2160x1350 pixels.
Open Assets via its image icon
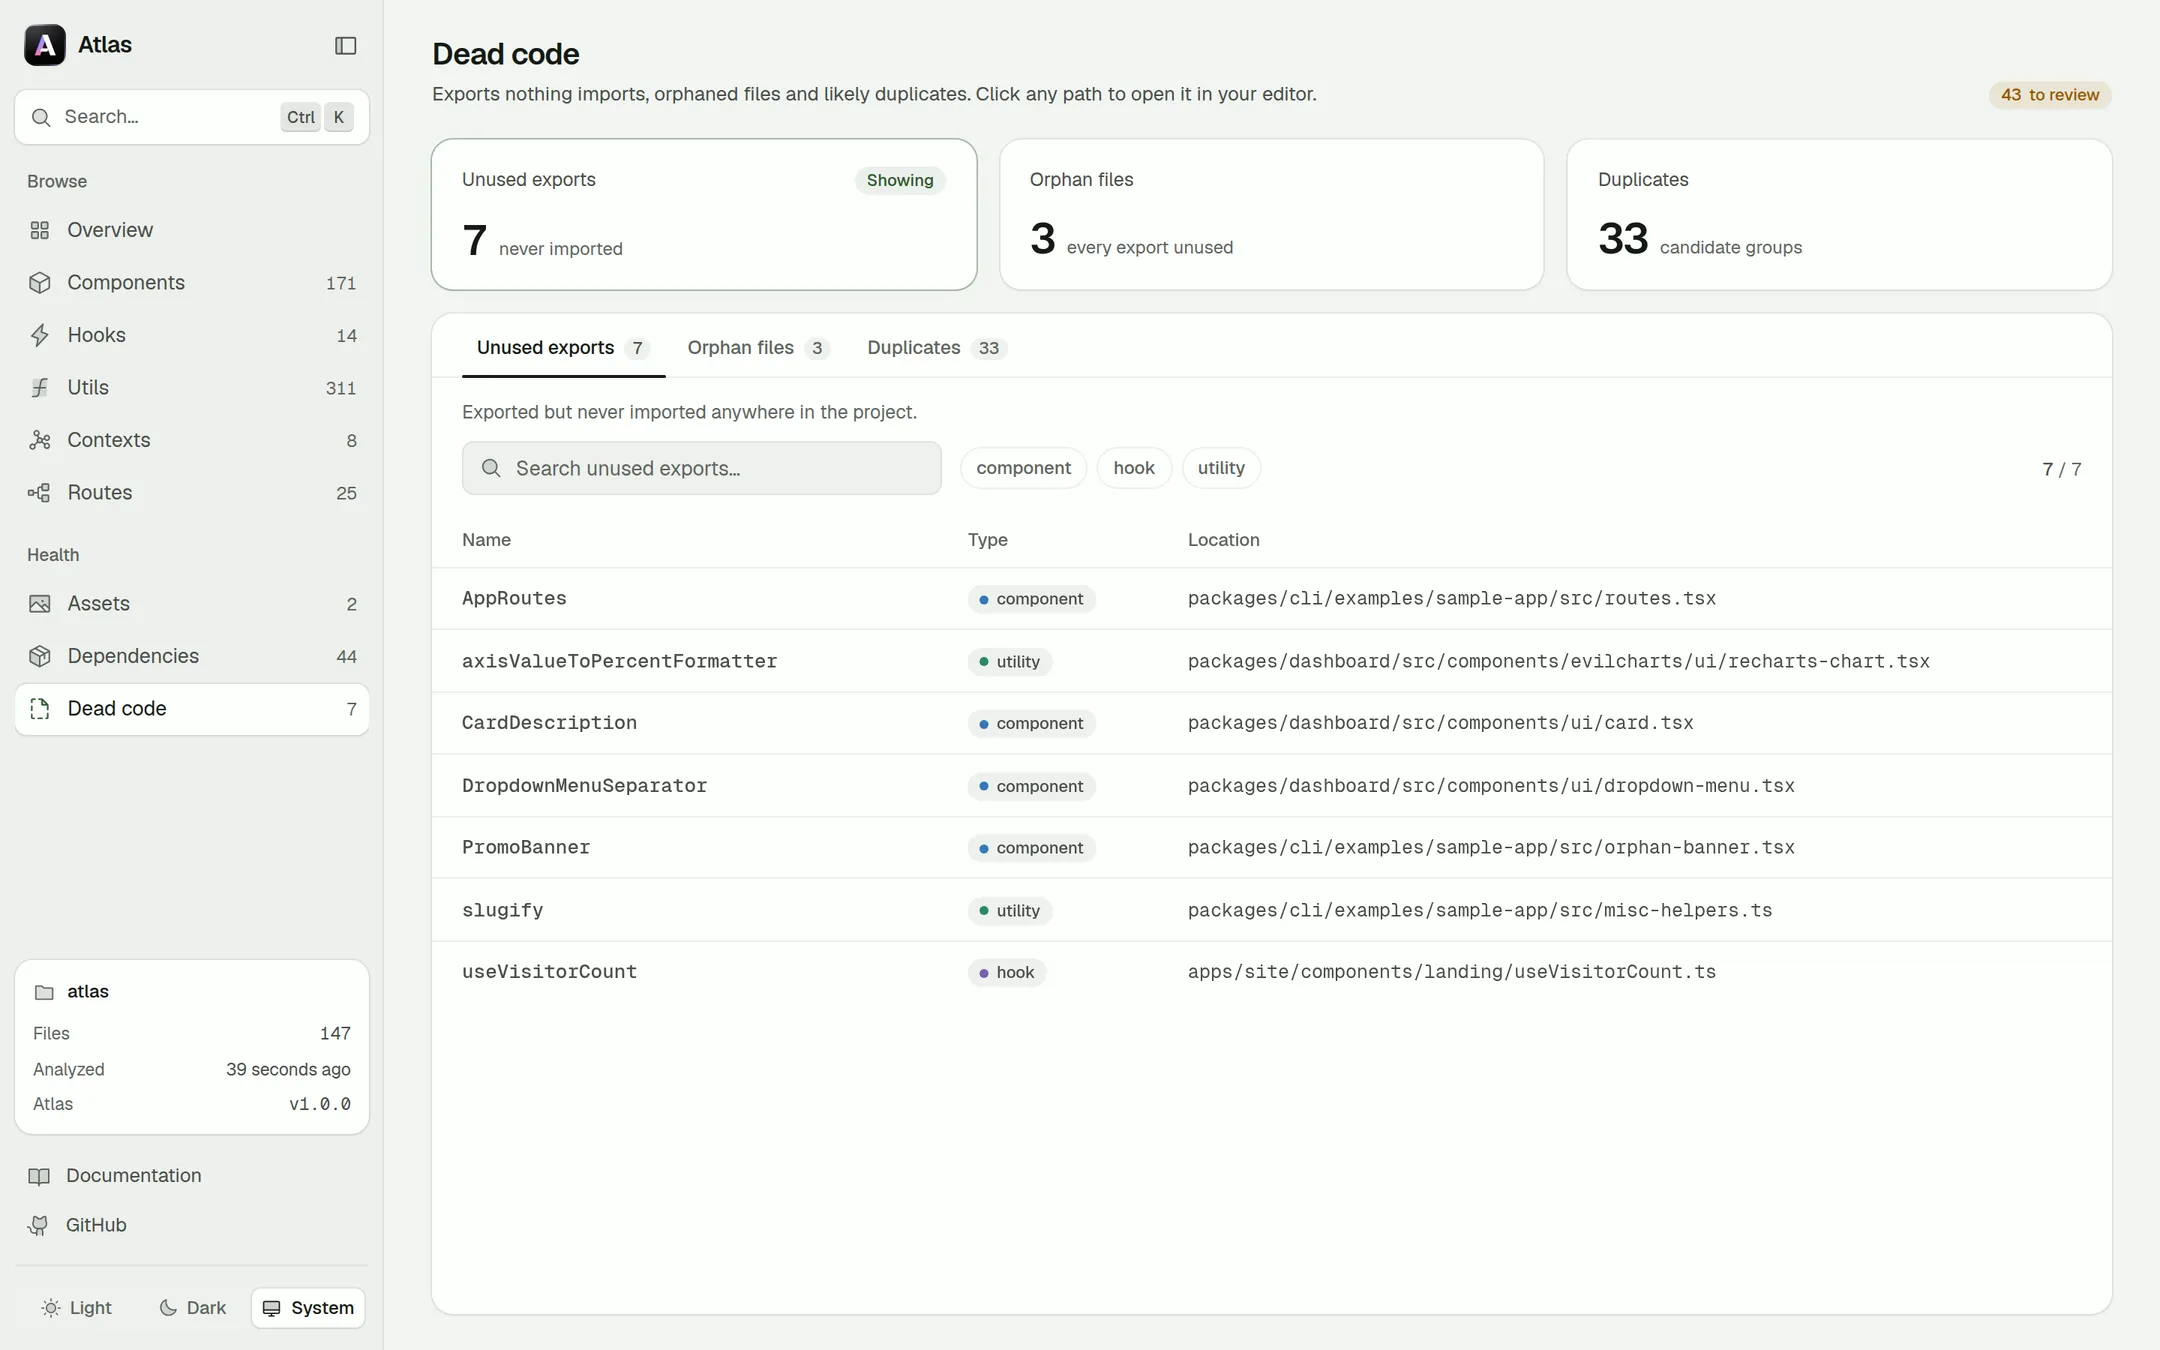coord(40,604)
